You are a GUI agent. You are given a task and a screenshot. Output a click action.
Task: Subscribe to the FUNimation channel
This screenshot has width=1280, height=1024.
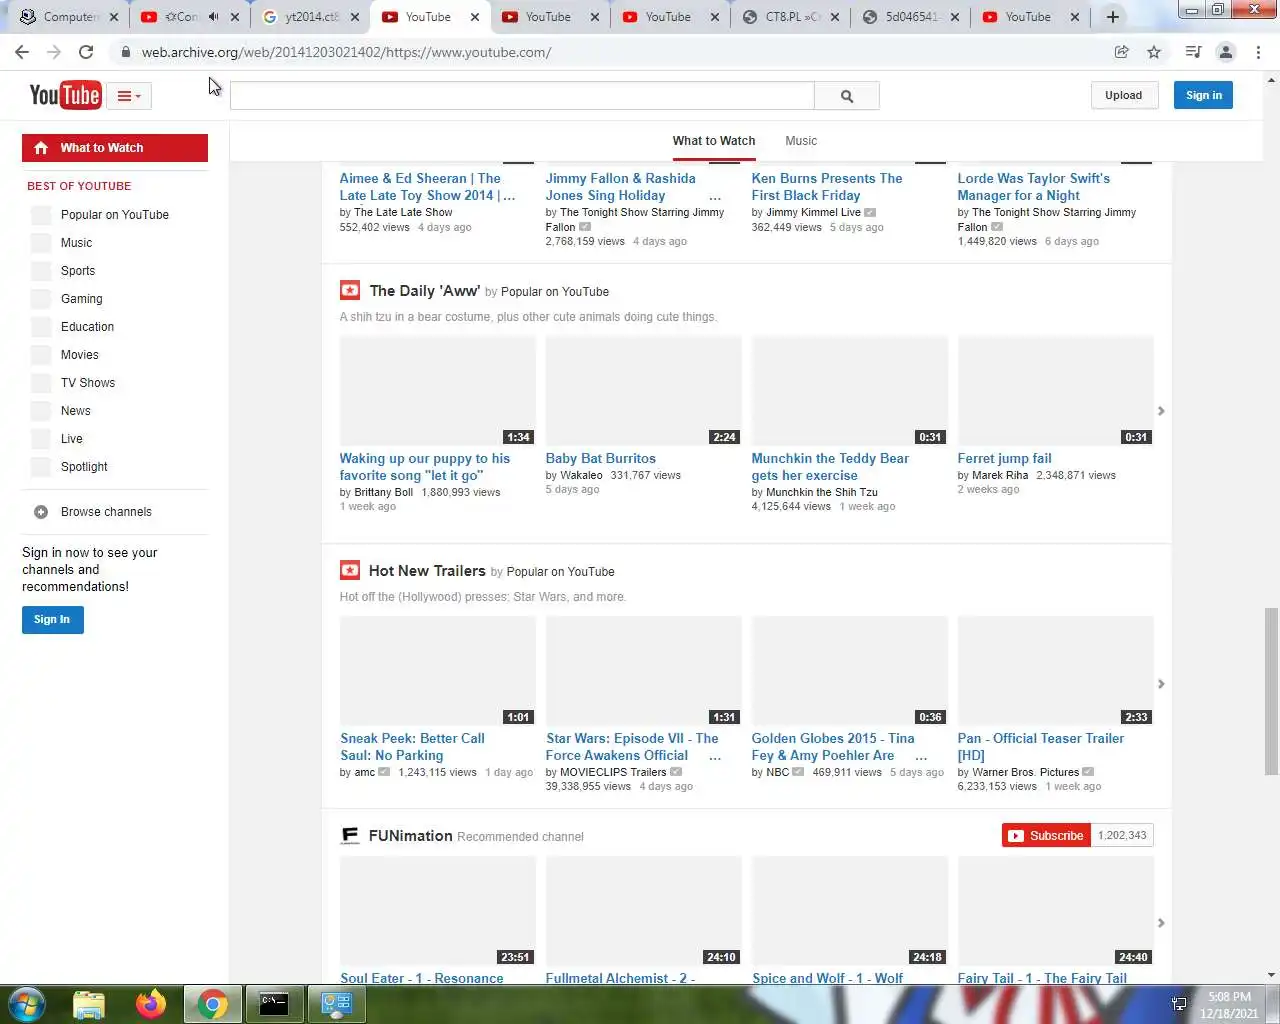(1046, 836)
